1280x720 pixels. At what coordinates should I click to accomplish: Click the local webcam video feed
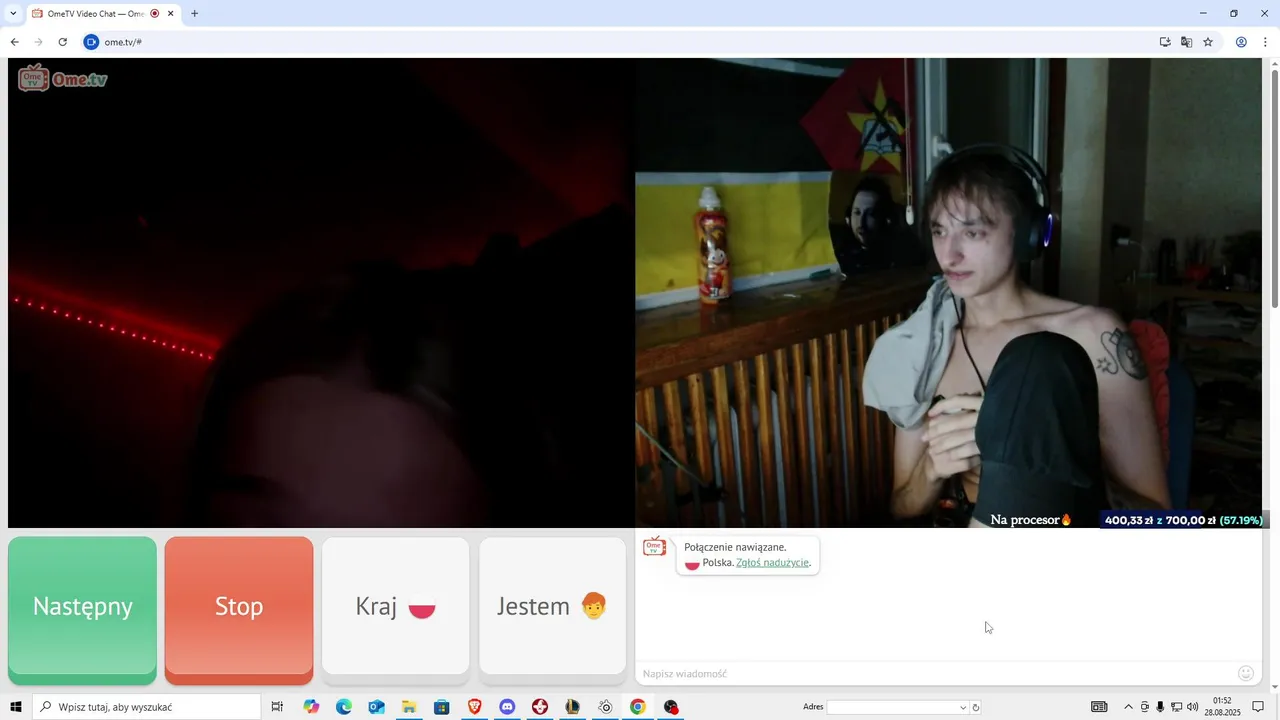948,293
